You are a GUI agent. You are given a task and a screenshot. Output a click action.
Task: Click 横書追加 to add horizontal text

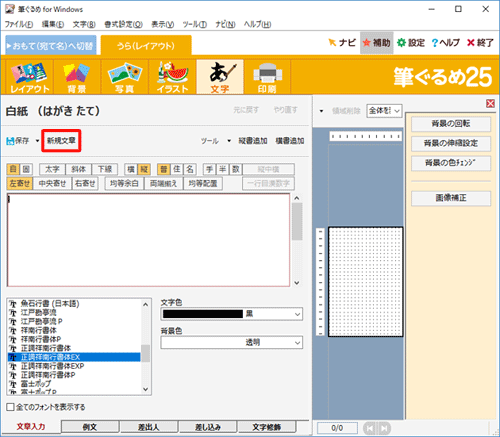point(290,141)
